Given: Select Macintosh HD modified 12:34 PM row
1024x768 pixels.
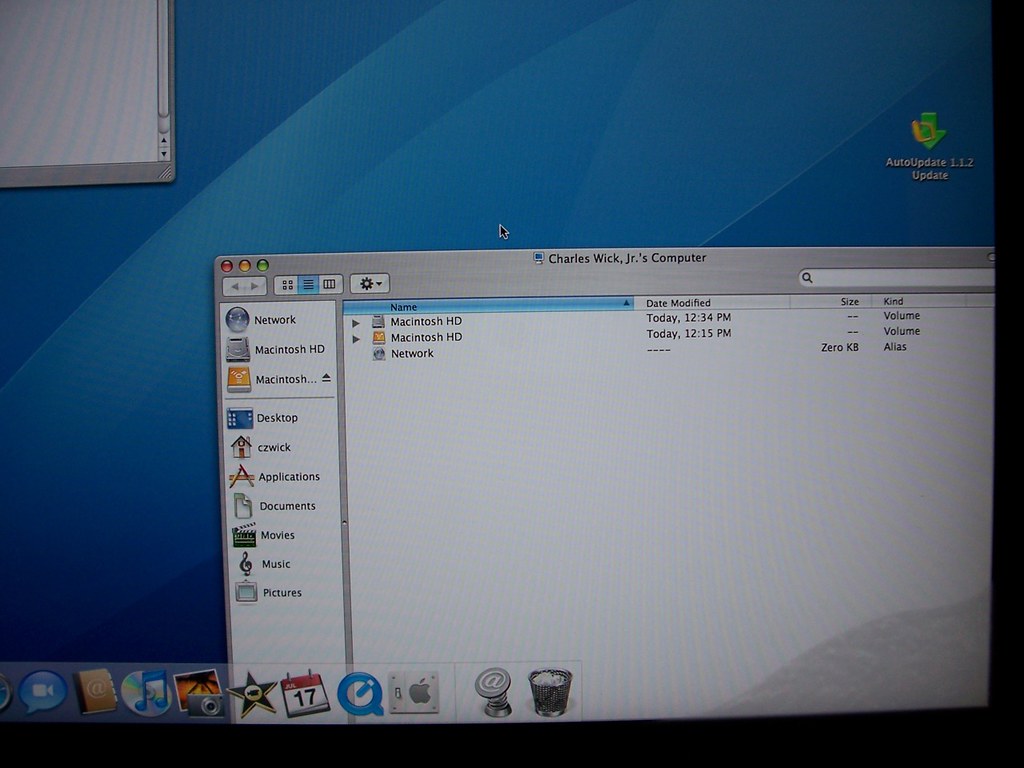Looking at the screenshot, I should [x=667, y=319].
